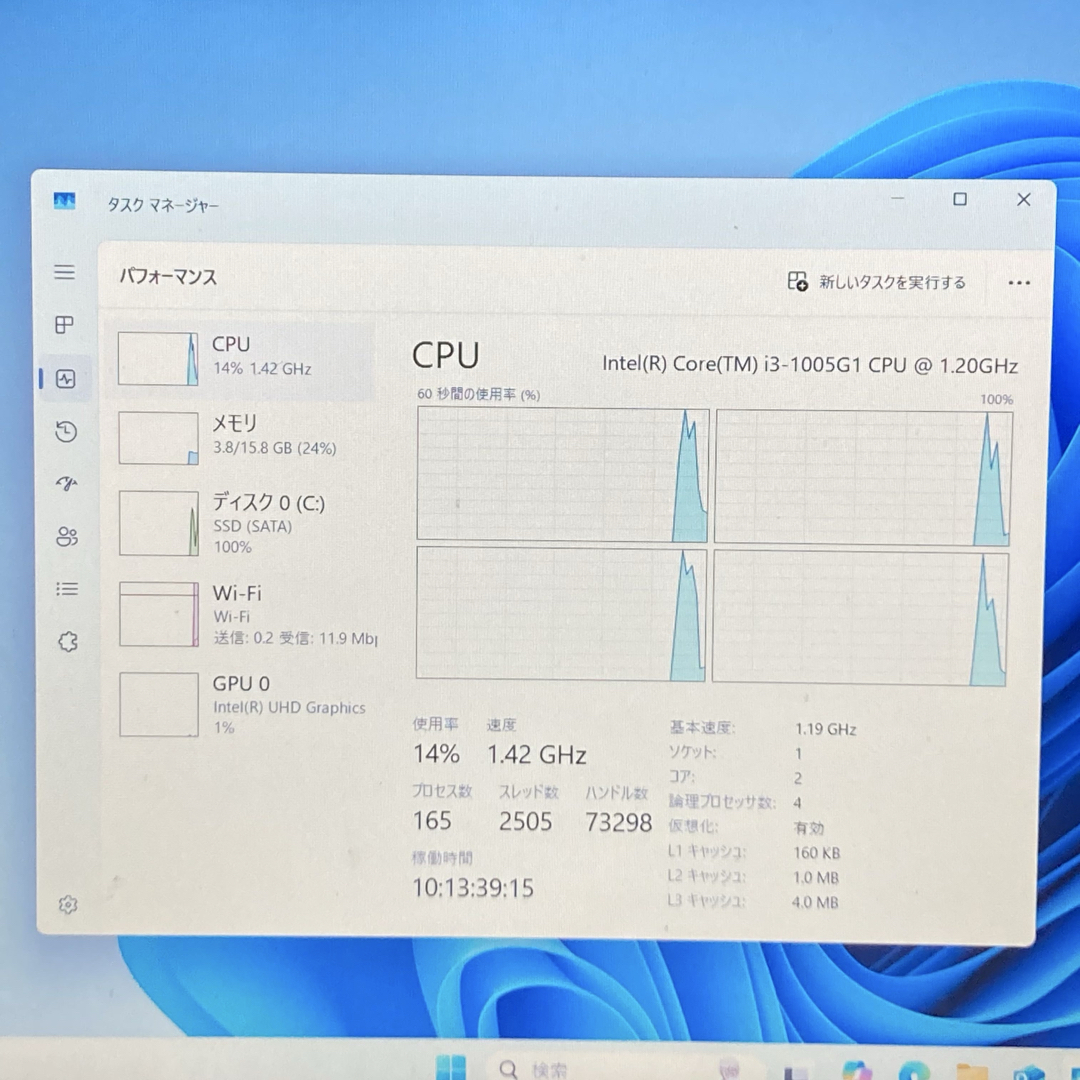Click the 14% utilization value
1080x1080 pixels.
click(436, 754)
